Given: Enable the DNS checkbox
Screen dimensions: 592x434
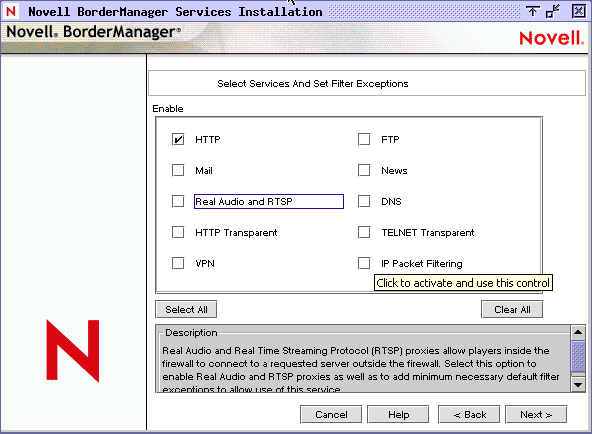Looking at the screenshot, I should tap(364, 201).
